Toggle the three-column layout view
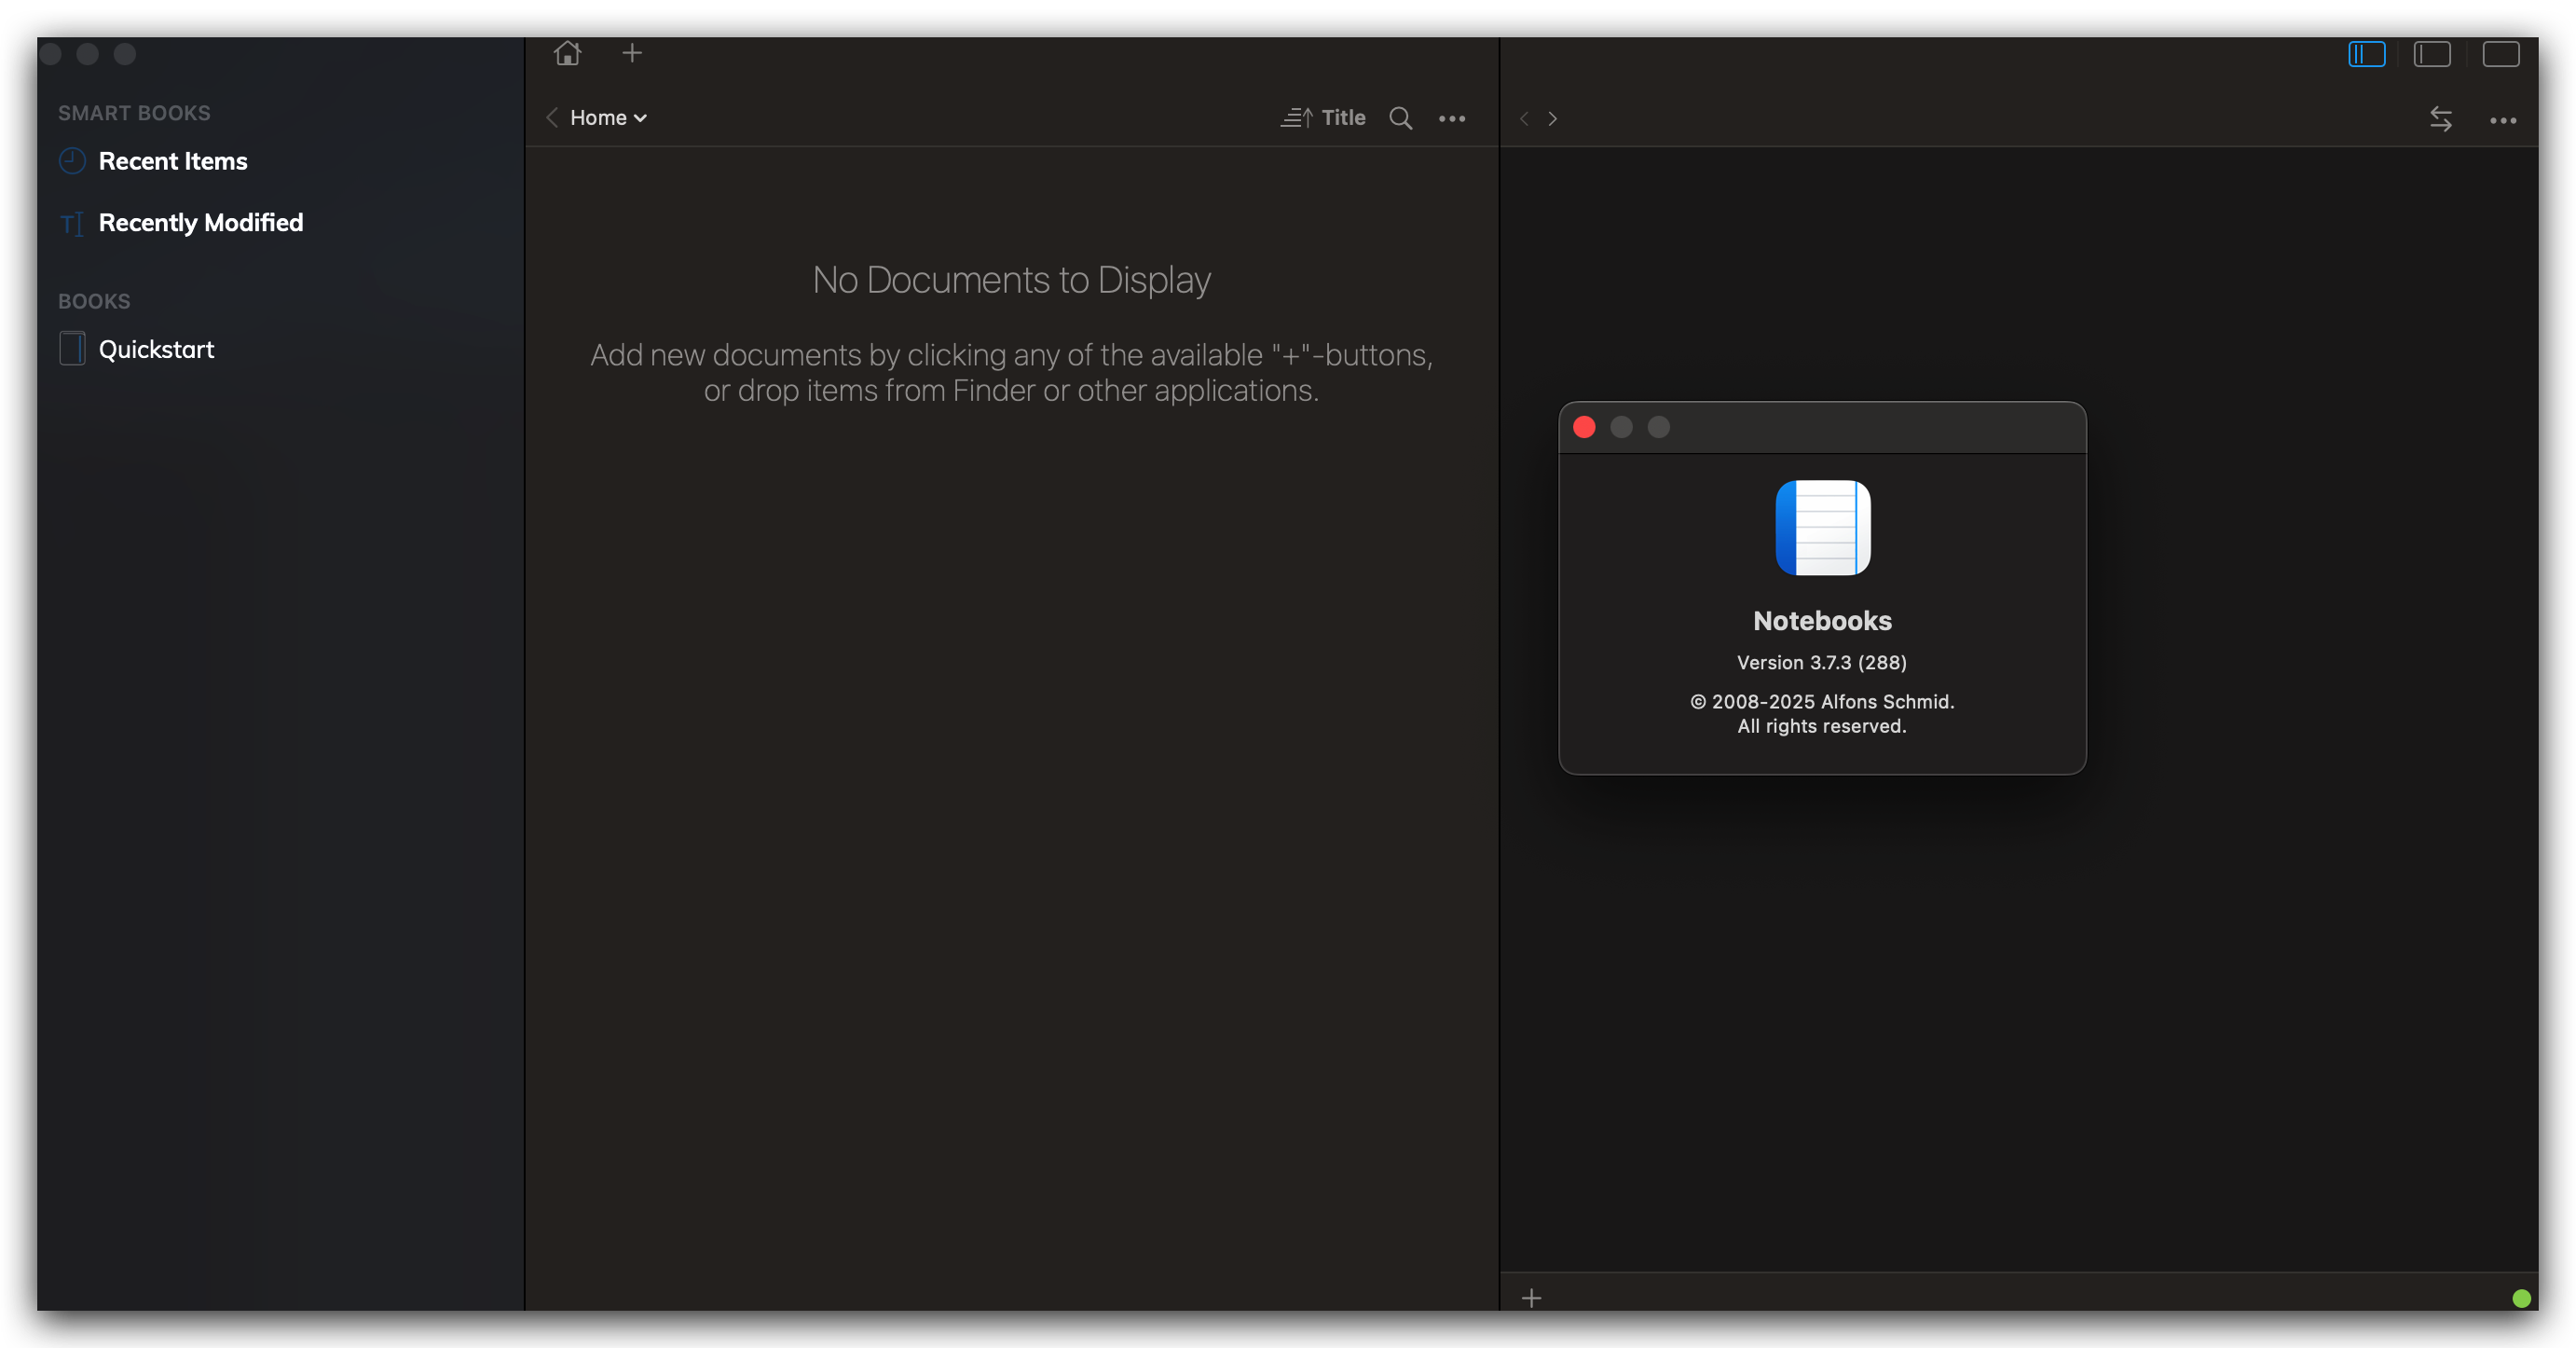This screenshot has width=2576, height=1348. click(x=2366, y=54)
